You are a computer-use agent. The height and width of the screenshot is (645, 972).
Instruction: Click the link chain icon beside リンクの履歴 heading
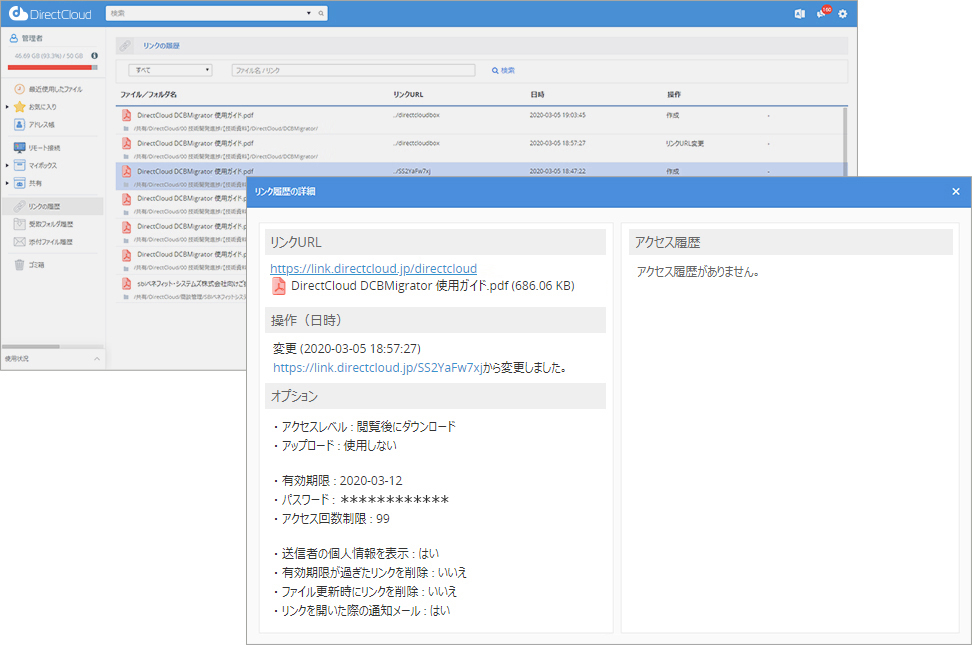pos(125,46)
